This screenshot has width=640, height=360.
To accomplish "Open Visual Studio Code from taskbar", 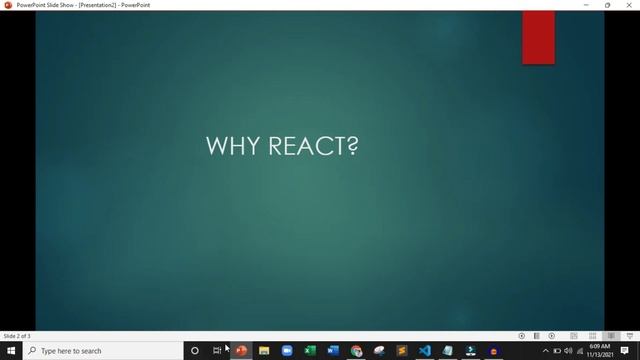I will pyautogui.click(x=425, y=351).
